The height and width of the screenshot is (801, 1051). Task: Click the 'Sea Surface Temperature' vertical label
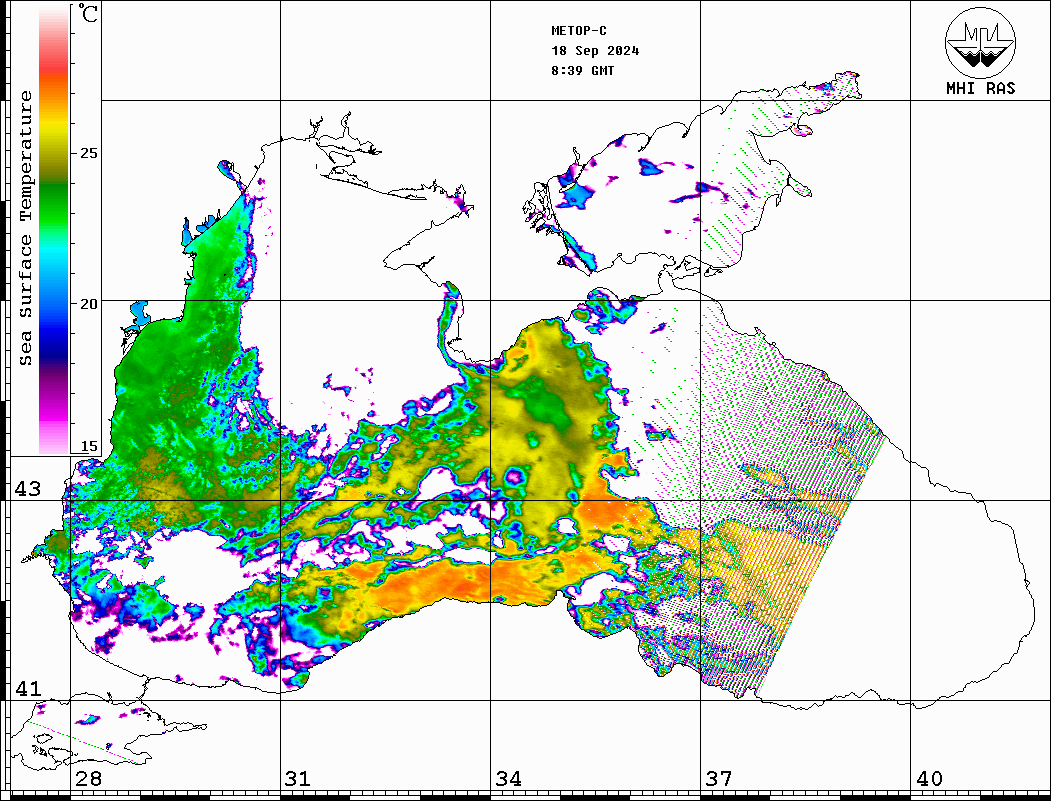25,228
